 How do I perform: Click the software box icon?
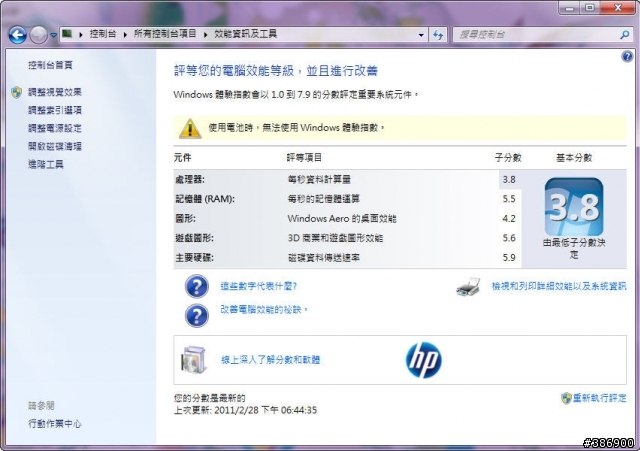[x=193, y=360]
